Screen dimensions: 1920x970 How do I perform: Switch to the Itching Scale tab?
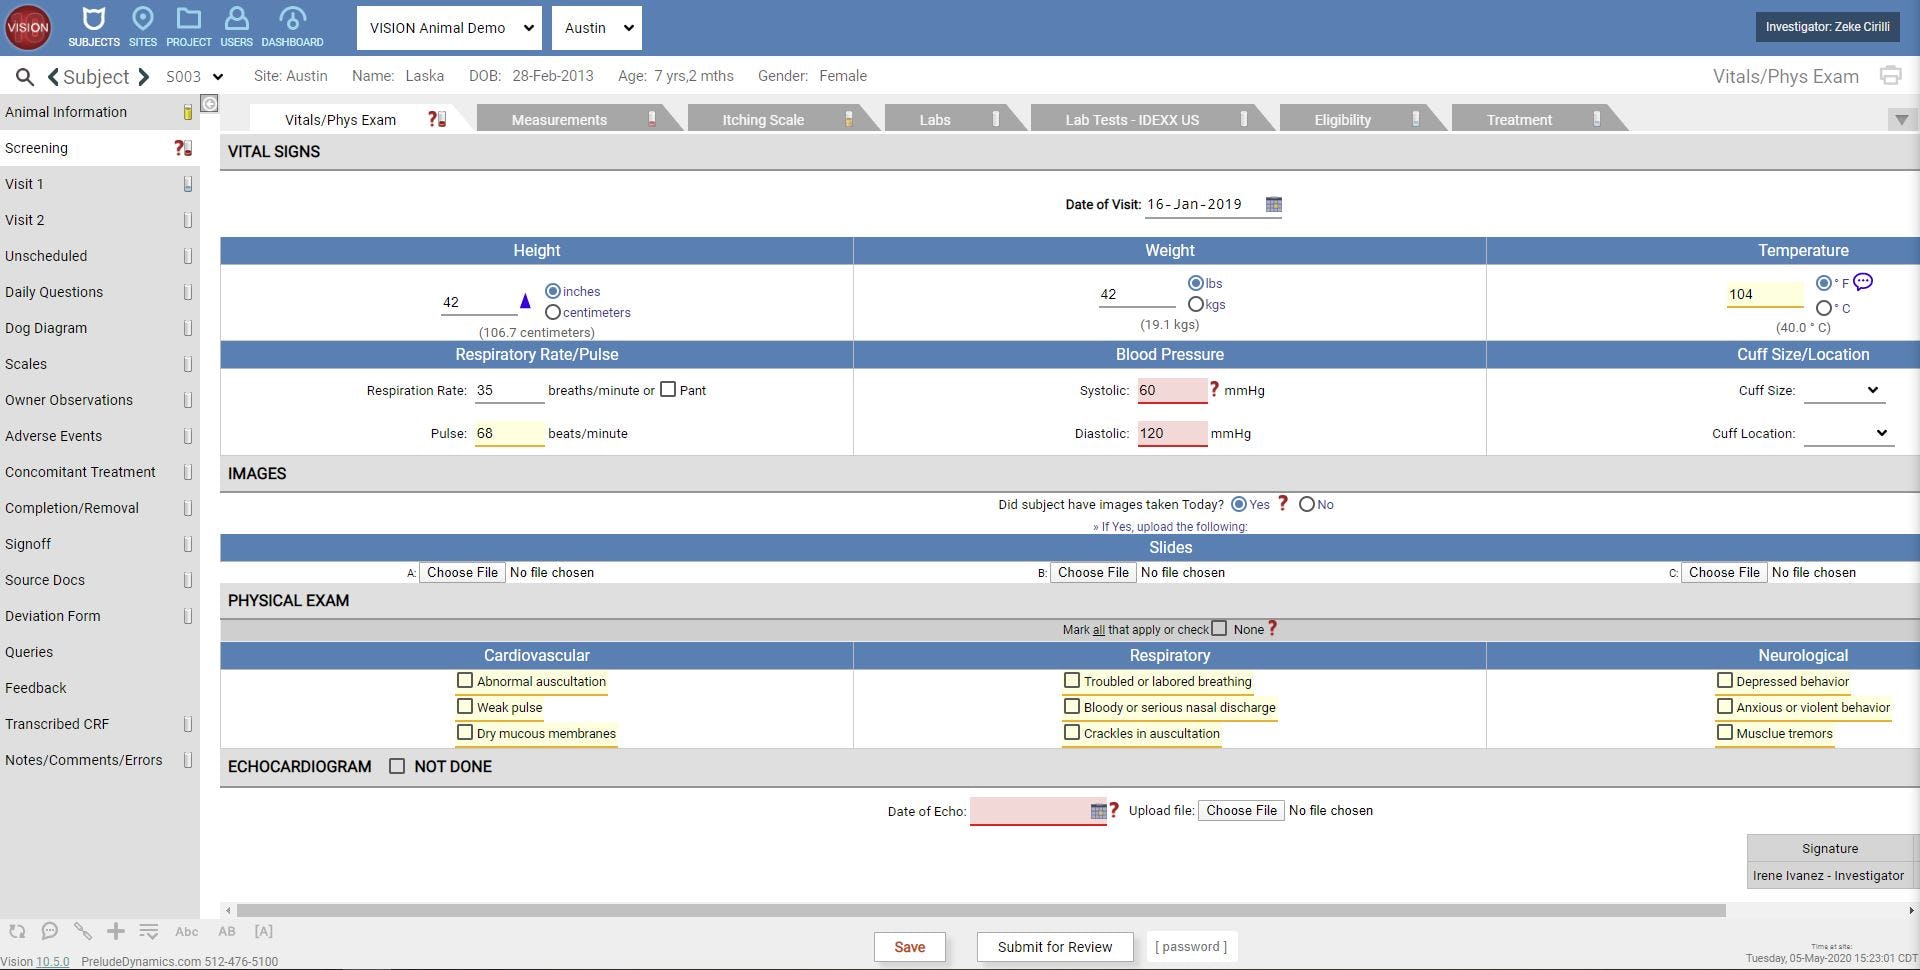point(763,119)
